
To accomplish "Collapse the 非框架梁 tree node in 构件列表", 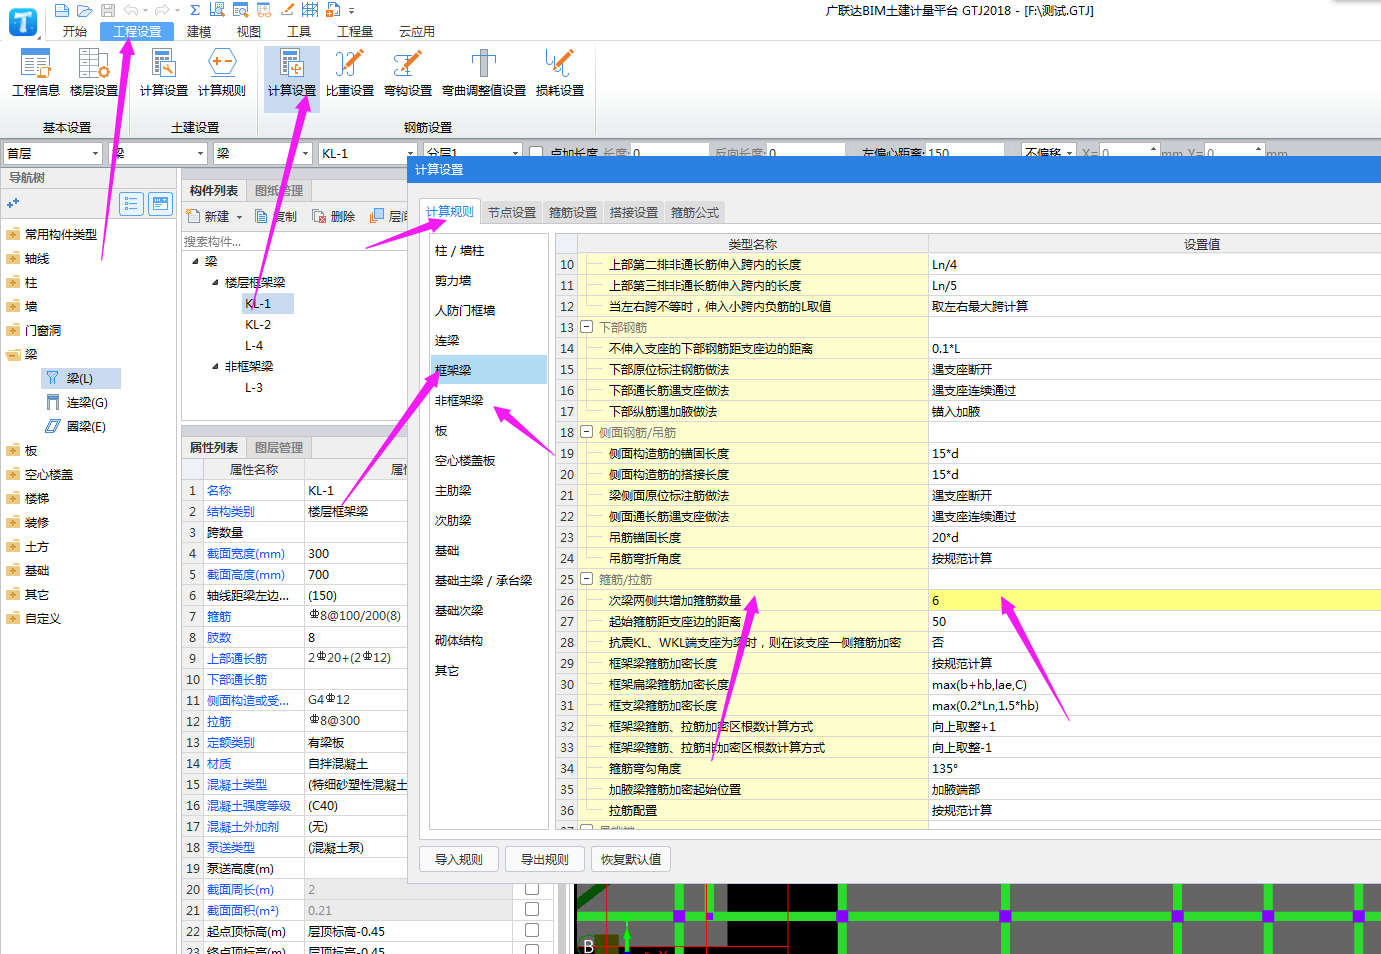I will point(215,366).
